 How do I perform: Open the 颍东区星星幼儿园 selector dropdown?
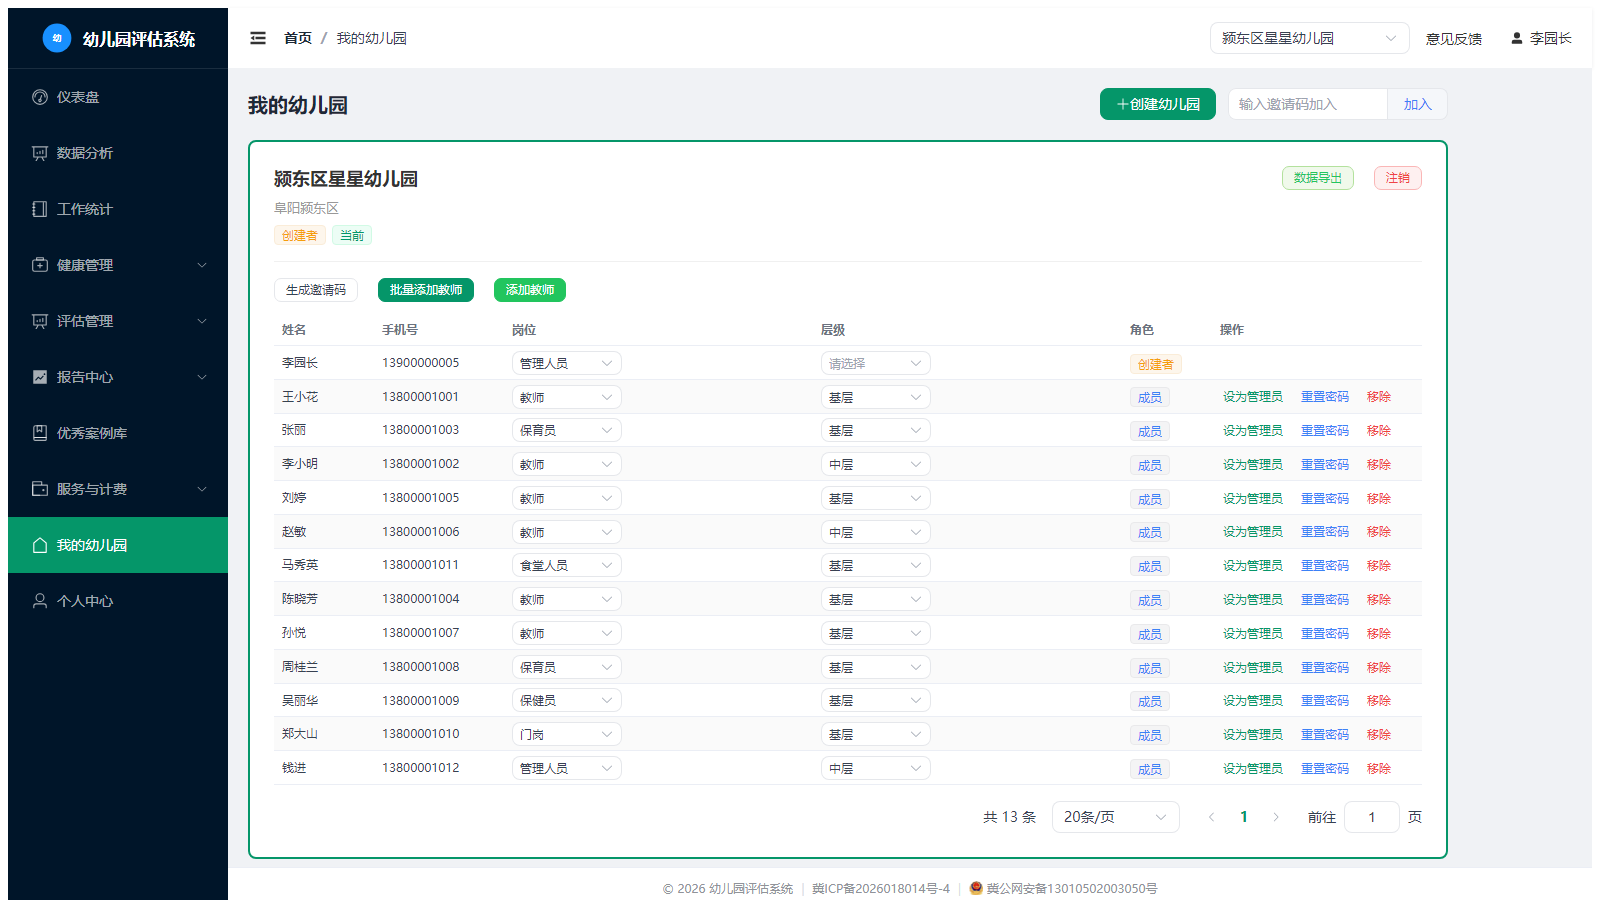coord(1310,38)
